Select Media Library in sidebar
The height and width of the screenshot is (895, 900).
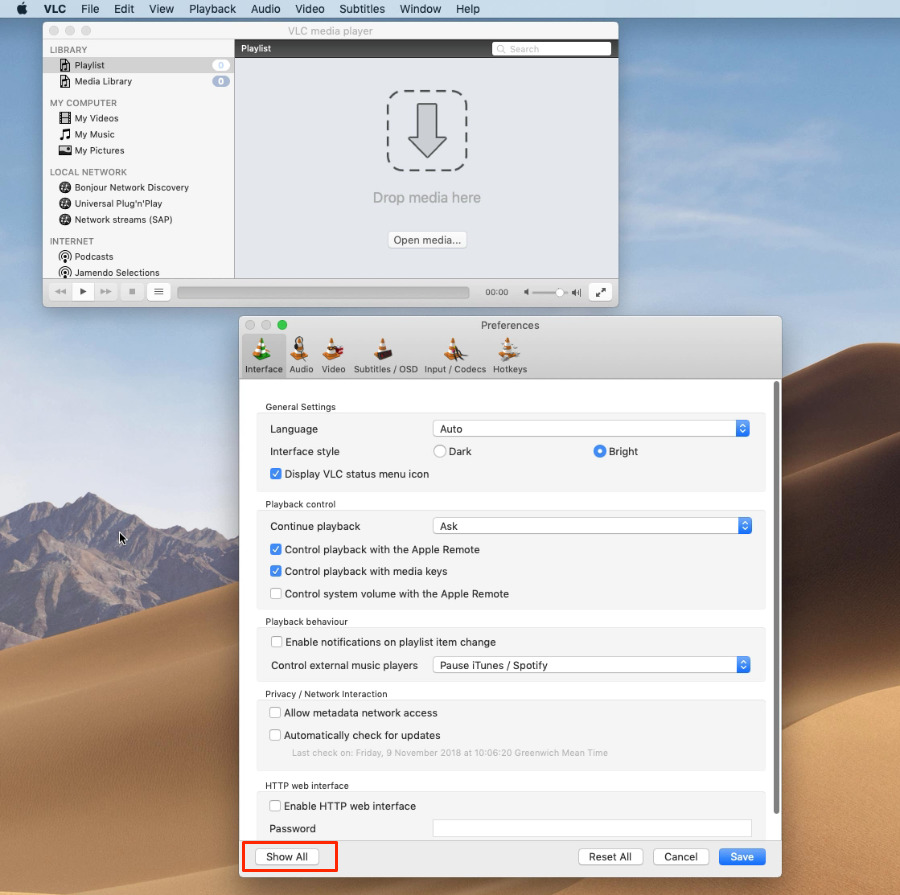coord(103,82)
